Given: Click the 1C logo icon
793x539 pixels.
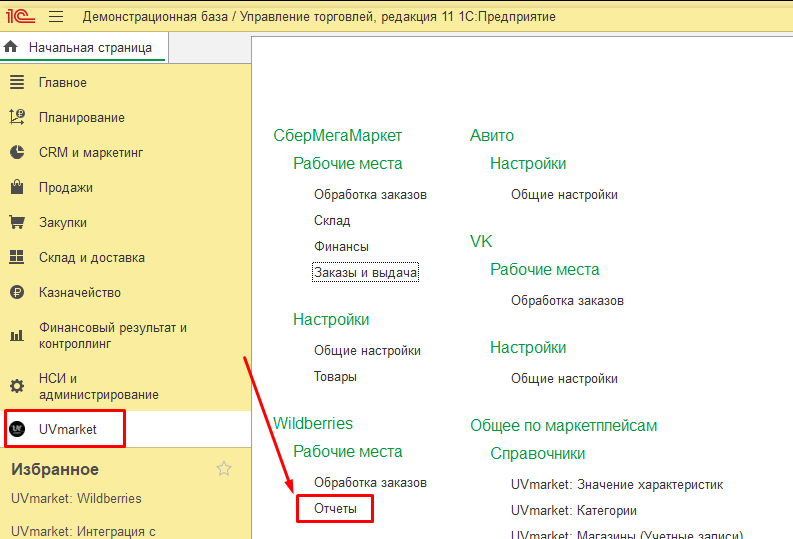Looking at the screenshot, I should [20, 16].
